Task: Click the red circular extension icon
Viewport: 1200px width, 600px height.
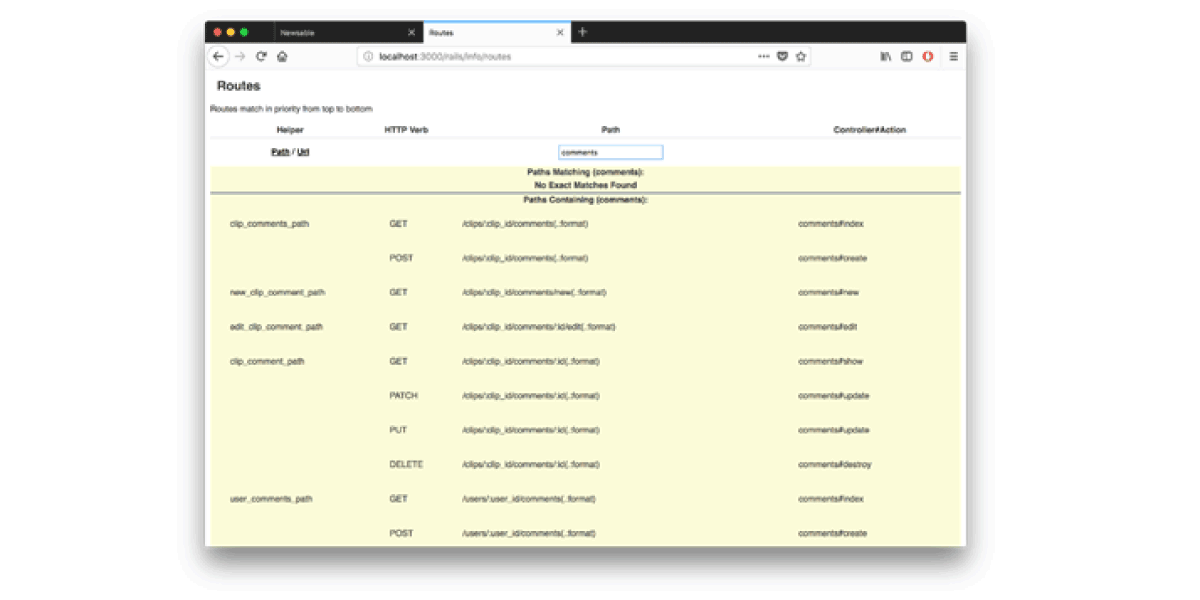Action: tap(928, 57)
